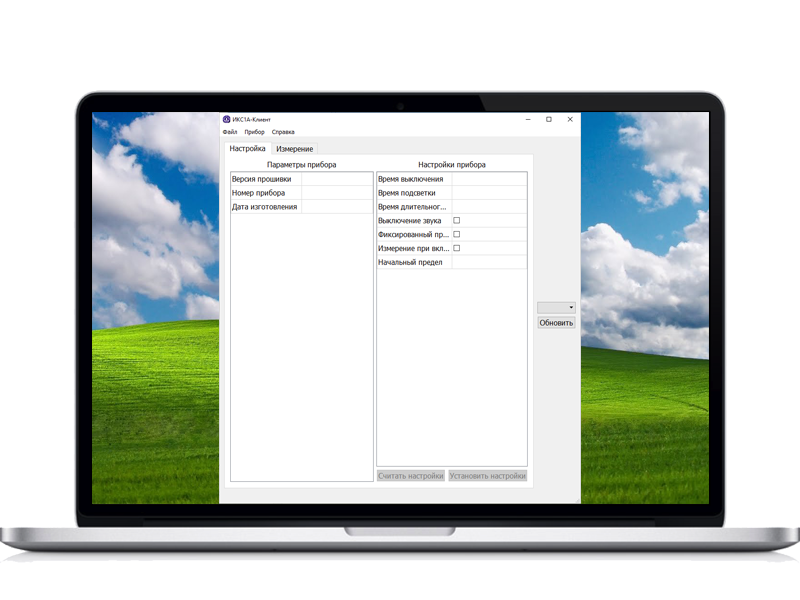Toggle the Выключение звука checkbox

pyautogui.click(x=457, y=220)
